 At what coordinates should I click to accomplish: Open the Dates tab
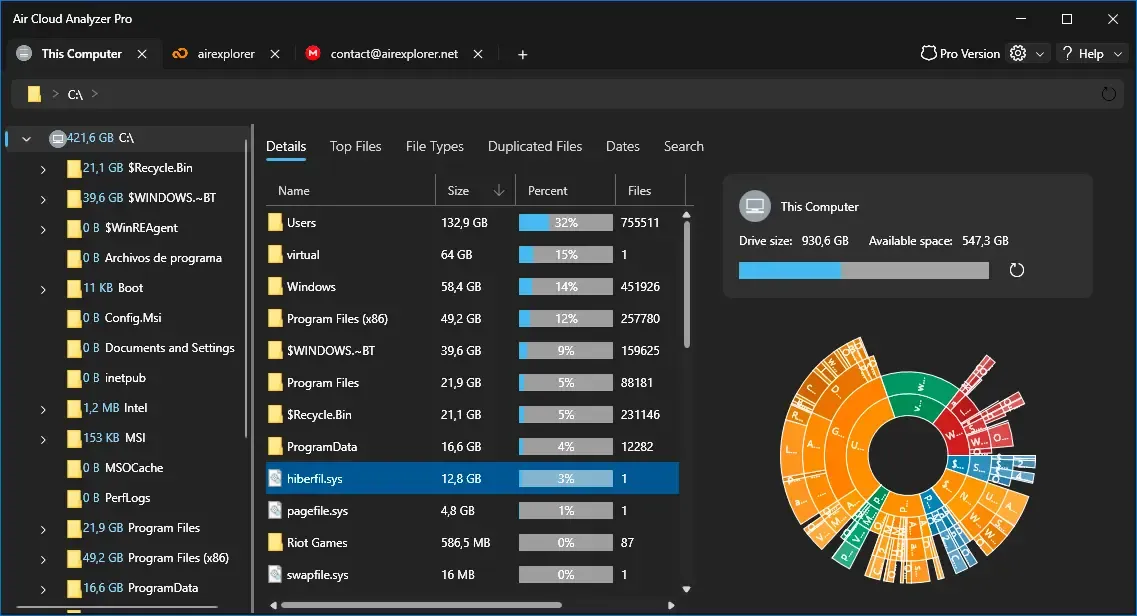tap(622, 146)
